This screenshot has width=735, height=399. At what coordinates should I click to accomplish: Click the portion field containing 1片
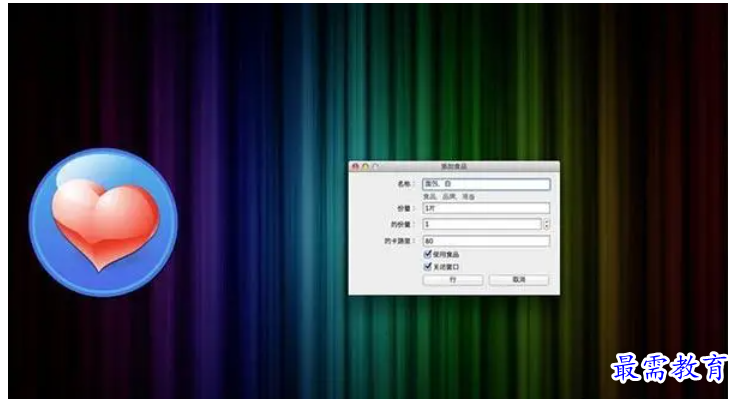tap(486, 208)
